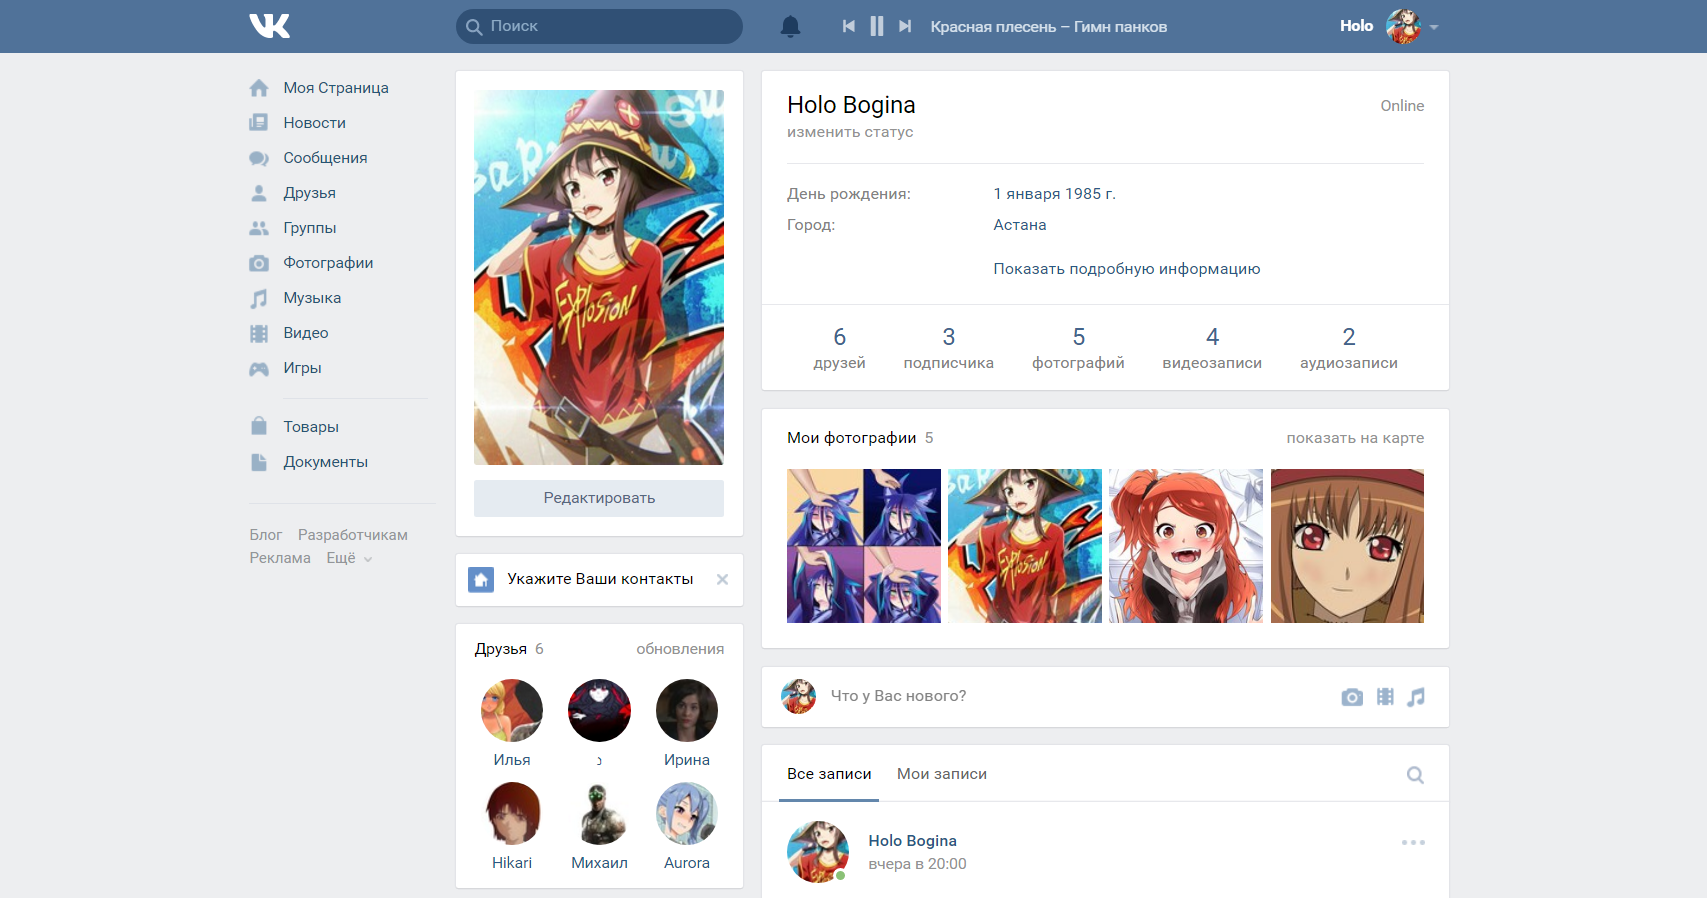Open friend Илья's avatar

(512, 710)
